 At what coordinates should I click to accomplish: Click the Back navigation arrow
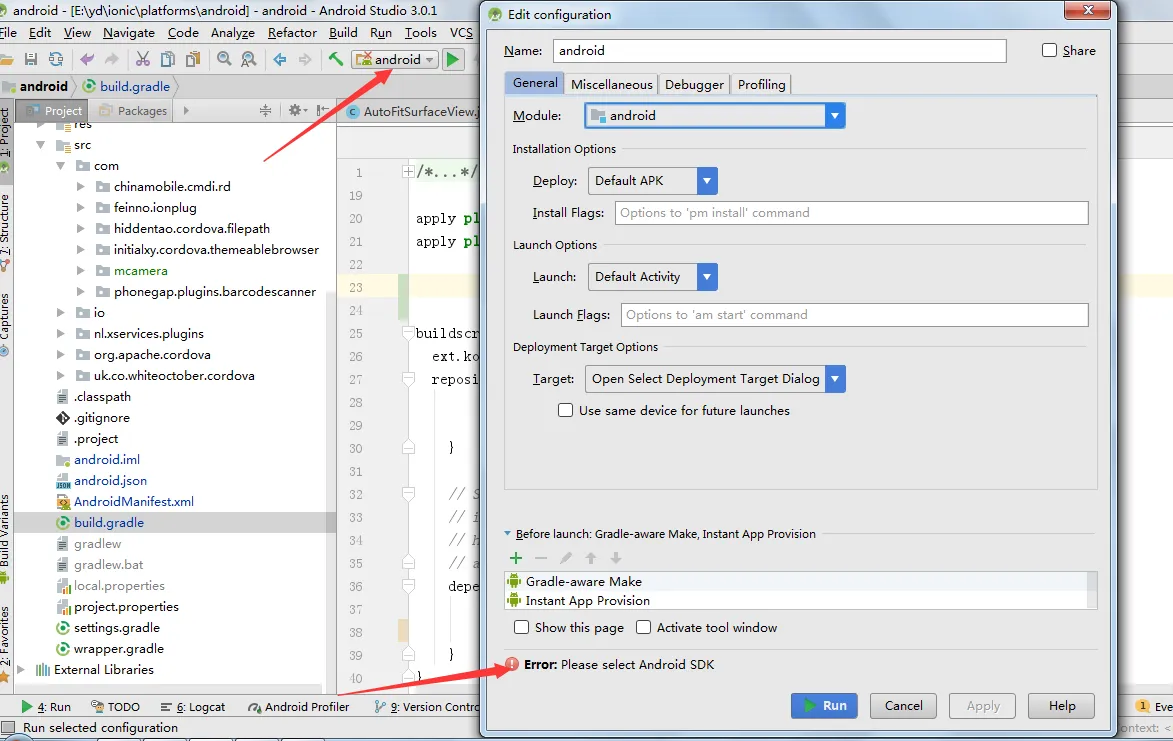280,59
